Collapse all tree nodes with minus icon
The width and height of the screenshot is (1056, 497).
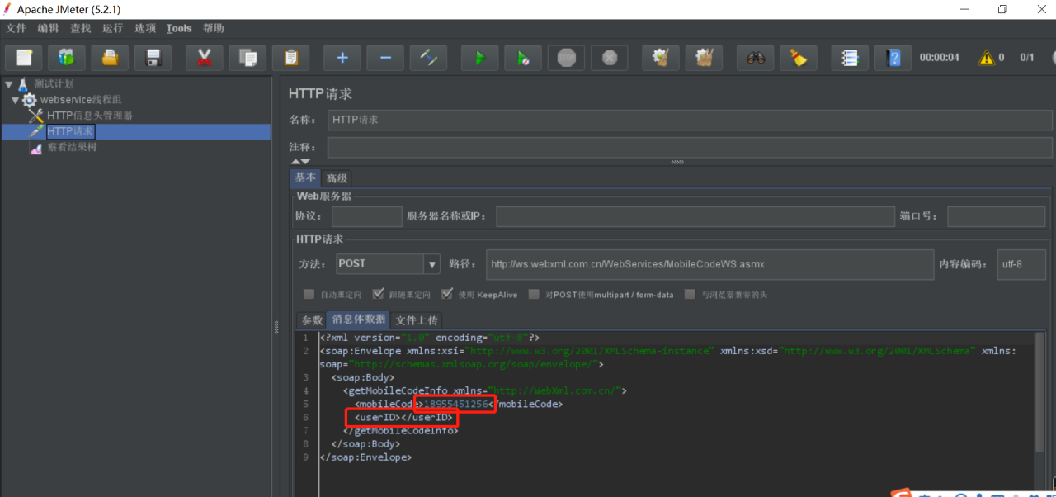point(386,58)
